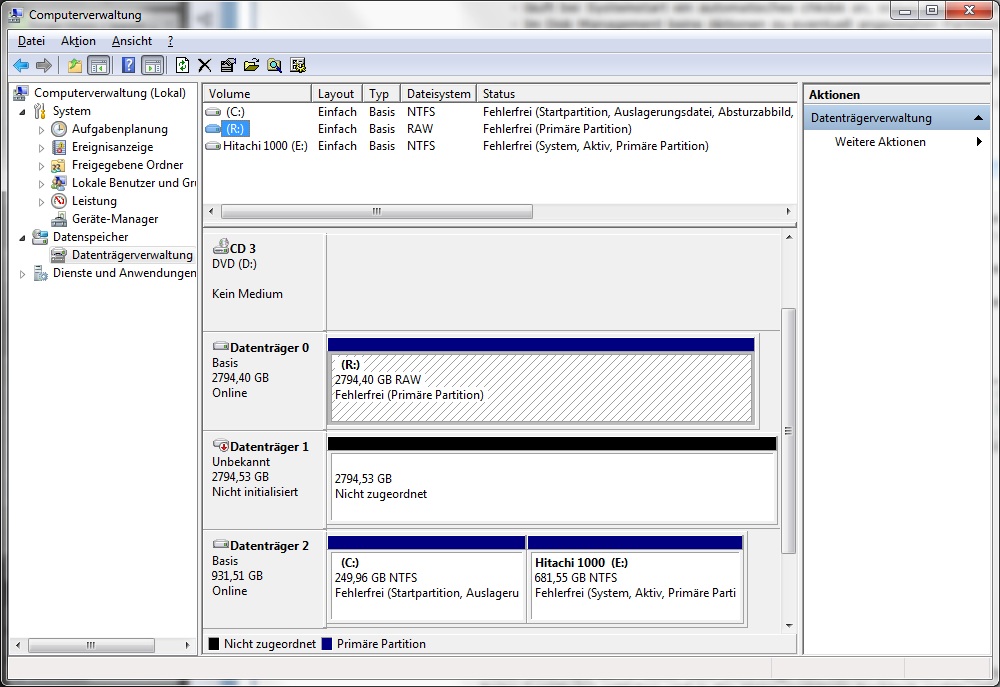The width and height of the screenshot is (1000, 687).
Task: Click the Leistung performance icon
Action: (x=59, y=201)
